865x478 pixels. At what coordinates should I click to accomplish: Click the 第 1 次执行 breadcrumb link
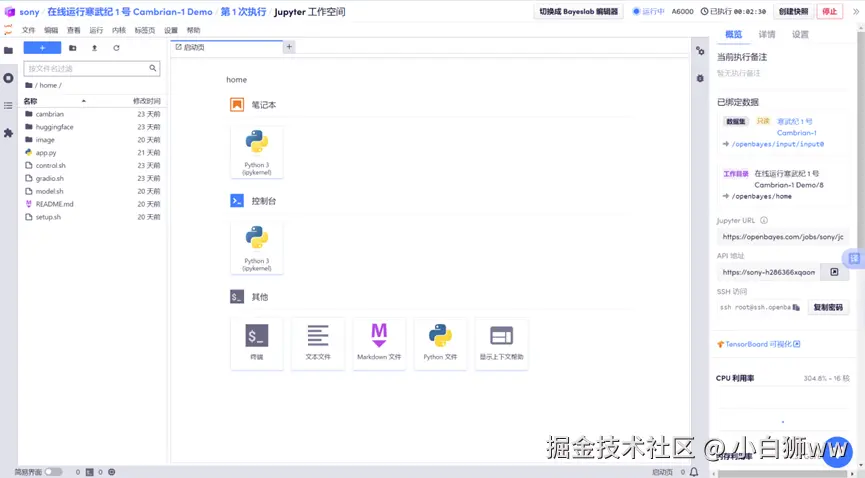(x=243, y=12)
